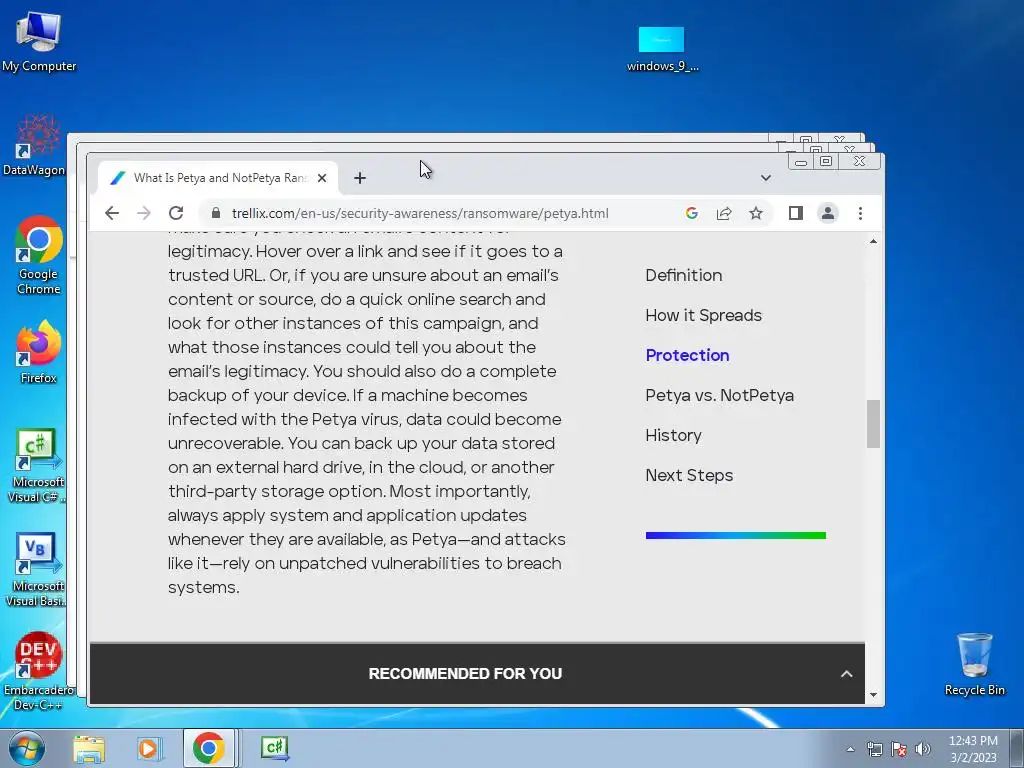
Task: Open network tray icon
Action: tap(874, 749)
